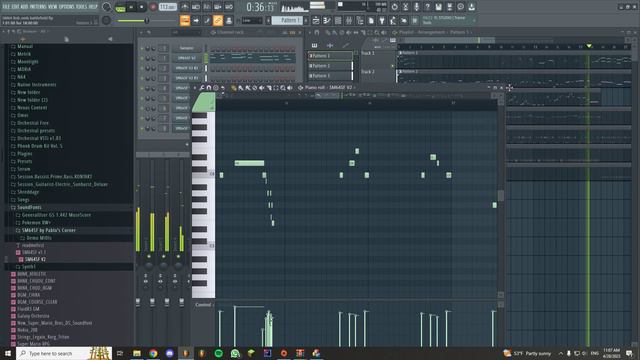Toggle the countdown-before-recording icon
The height and width of the screenshot is (360, 640).
click(207, 7)
